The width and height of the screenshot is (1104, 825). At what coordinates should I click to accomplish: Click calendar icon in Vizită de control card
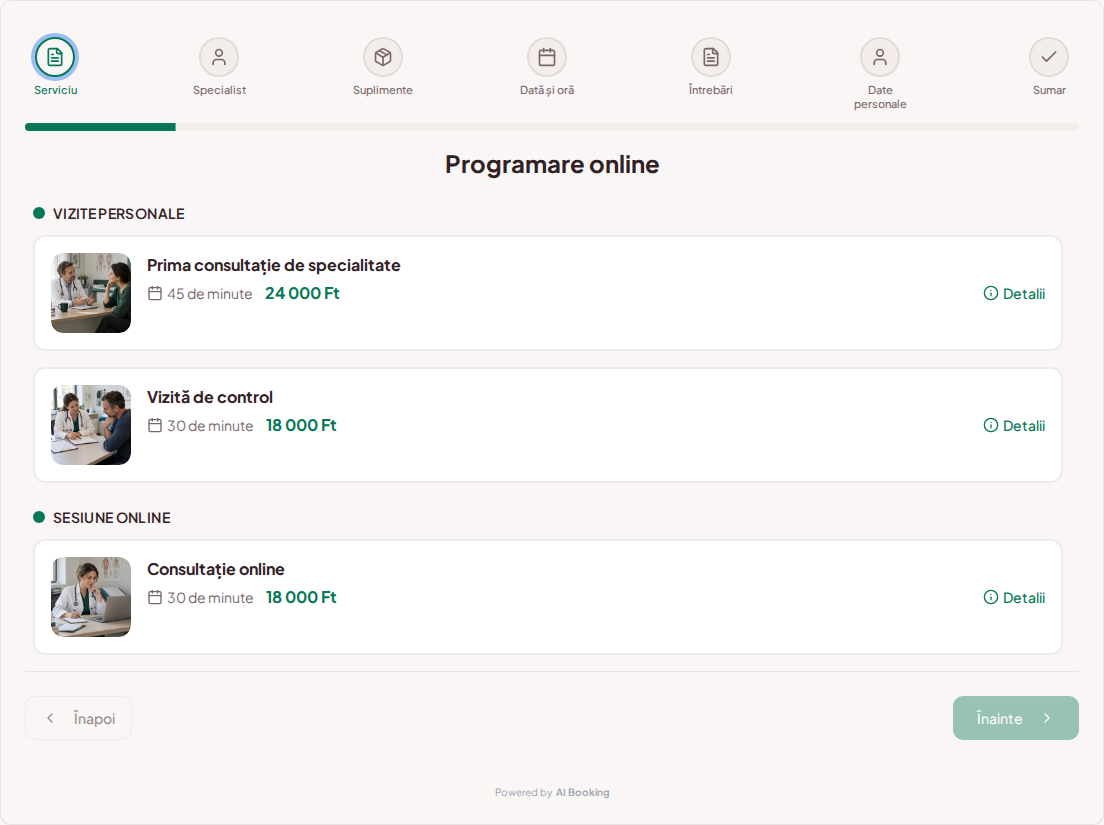tap(155, 425)
